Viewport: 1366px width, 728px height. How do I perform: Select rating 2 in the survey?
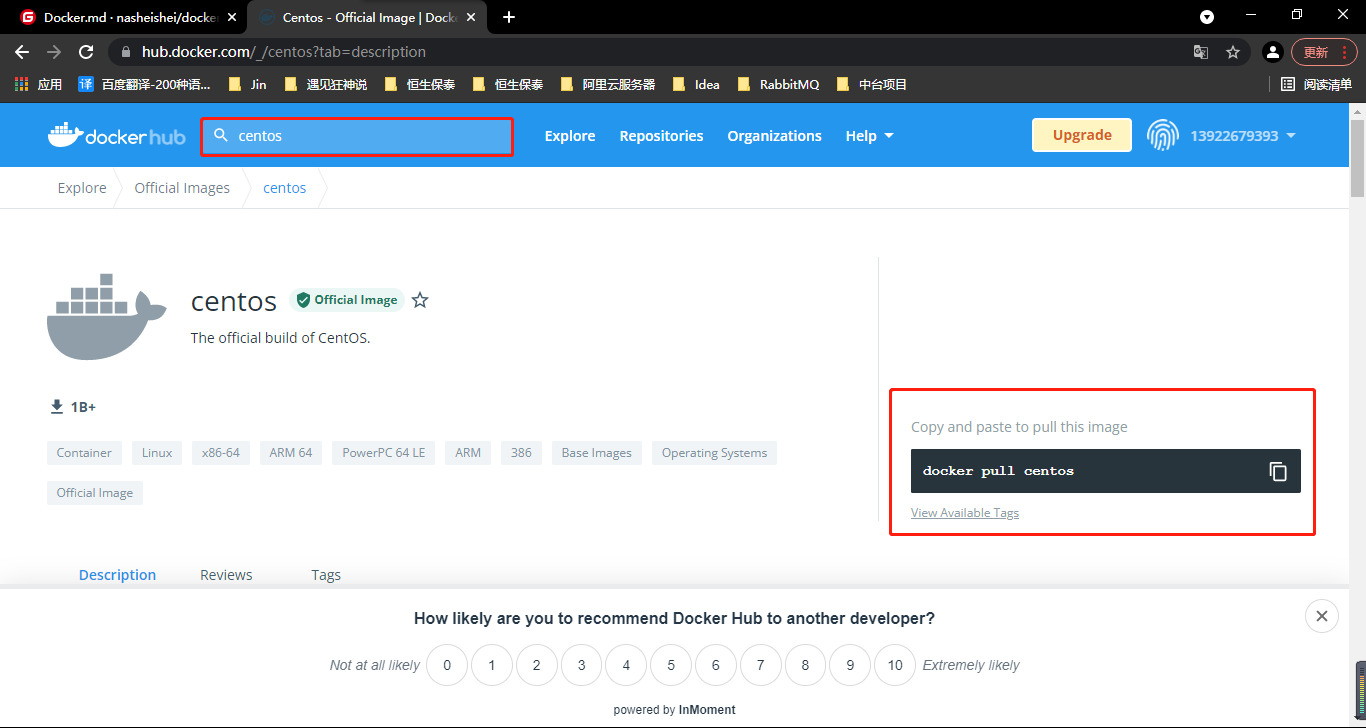pos(537,665)
